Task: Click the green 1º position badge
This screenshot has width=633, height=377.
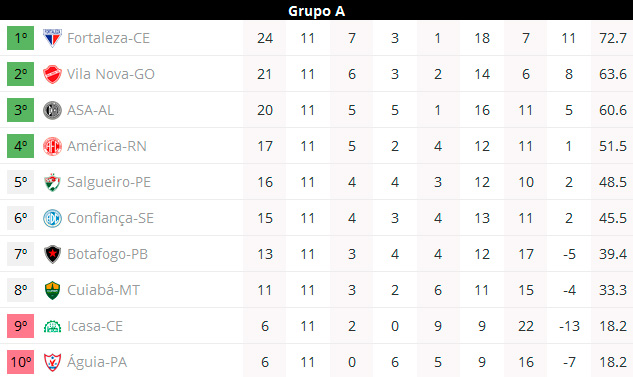Action: [21, 38]
